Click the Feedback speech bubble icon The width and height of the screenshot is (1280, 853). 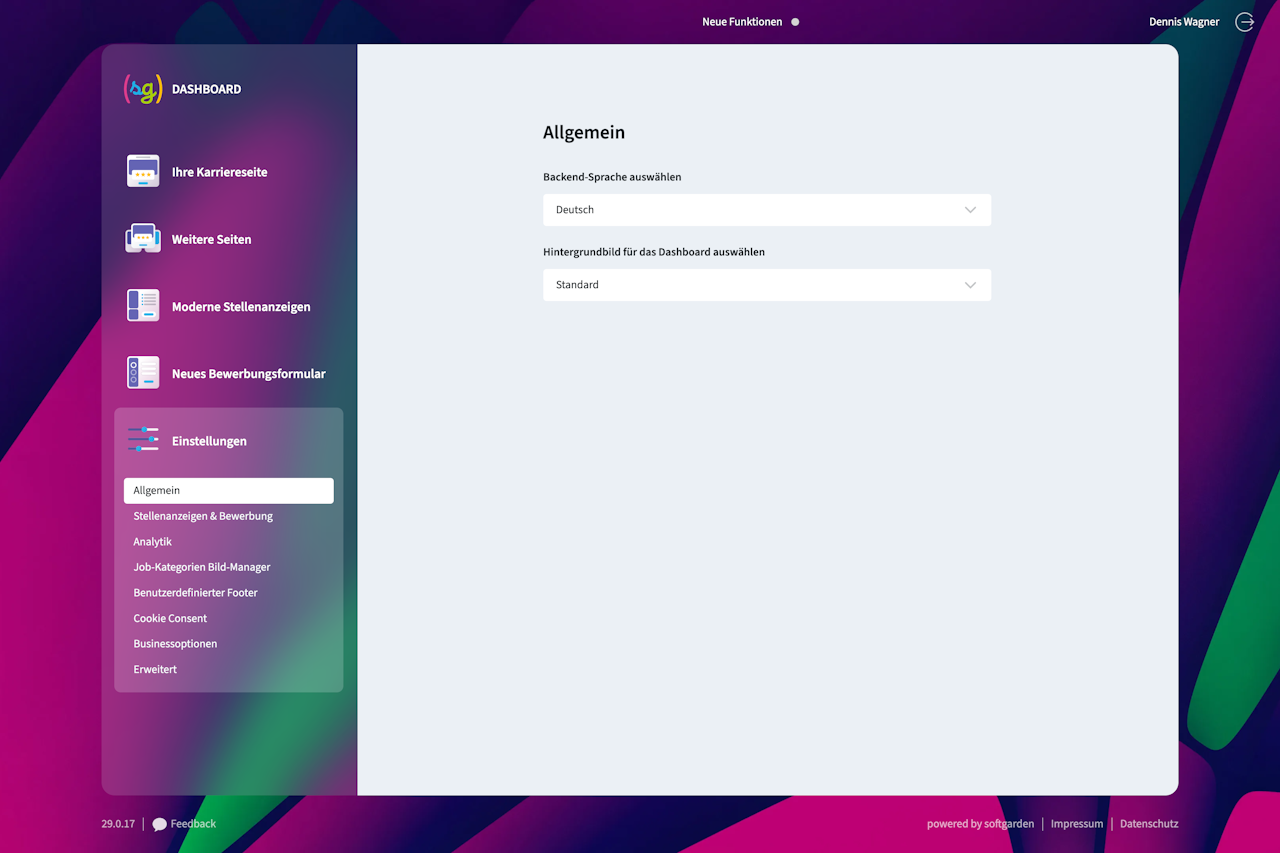pyautogui.click(x=160, y=825)
